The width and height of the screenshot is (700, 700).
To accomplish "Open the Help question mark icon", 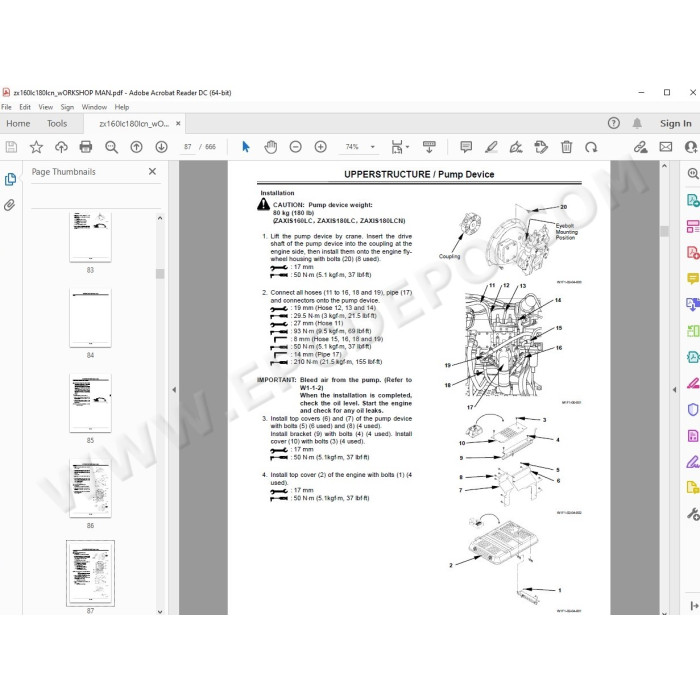I will point(614,123).
